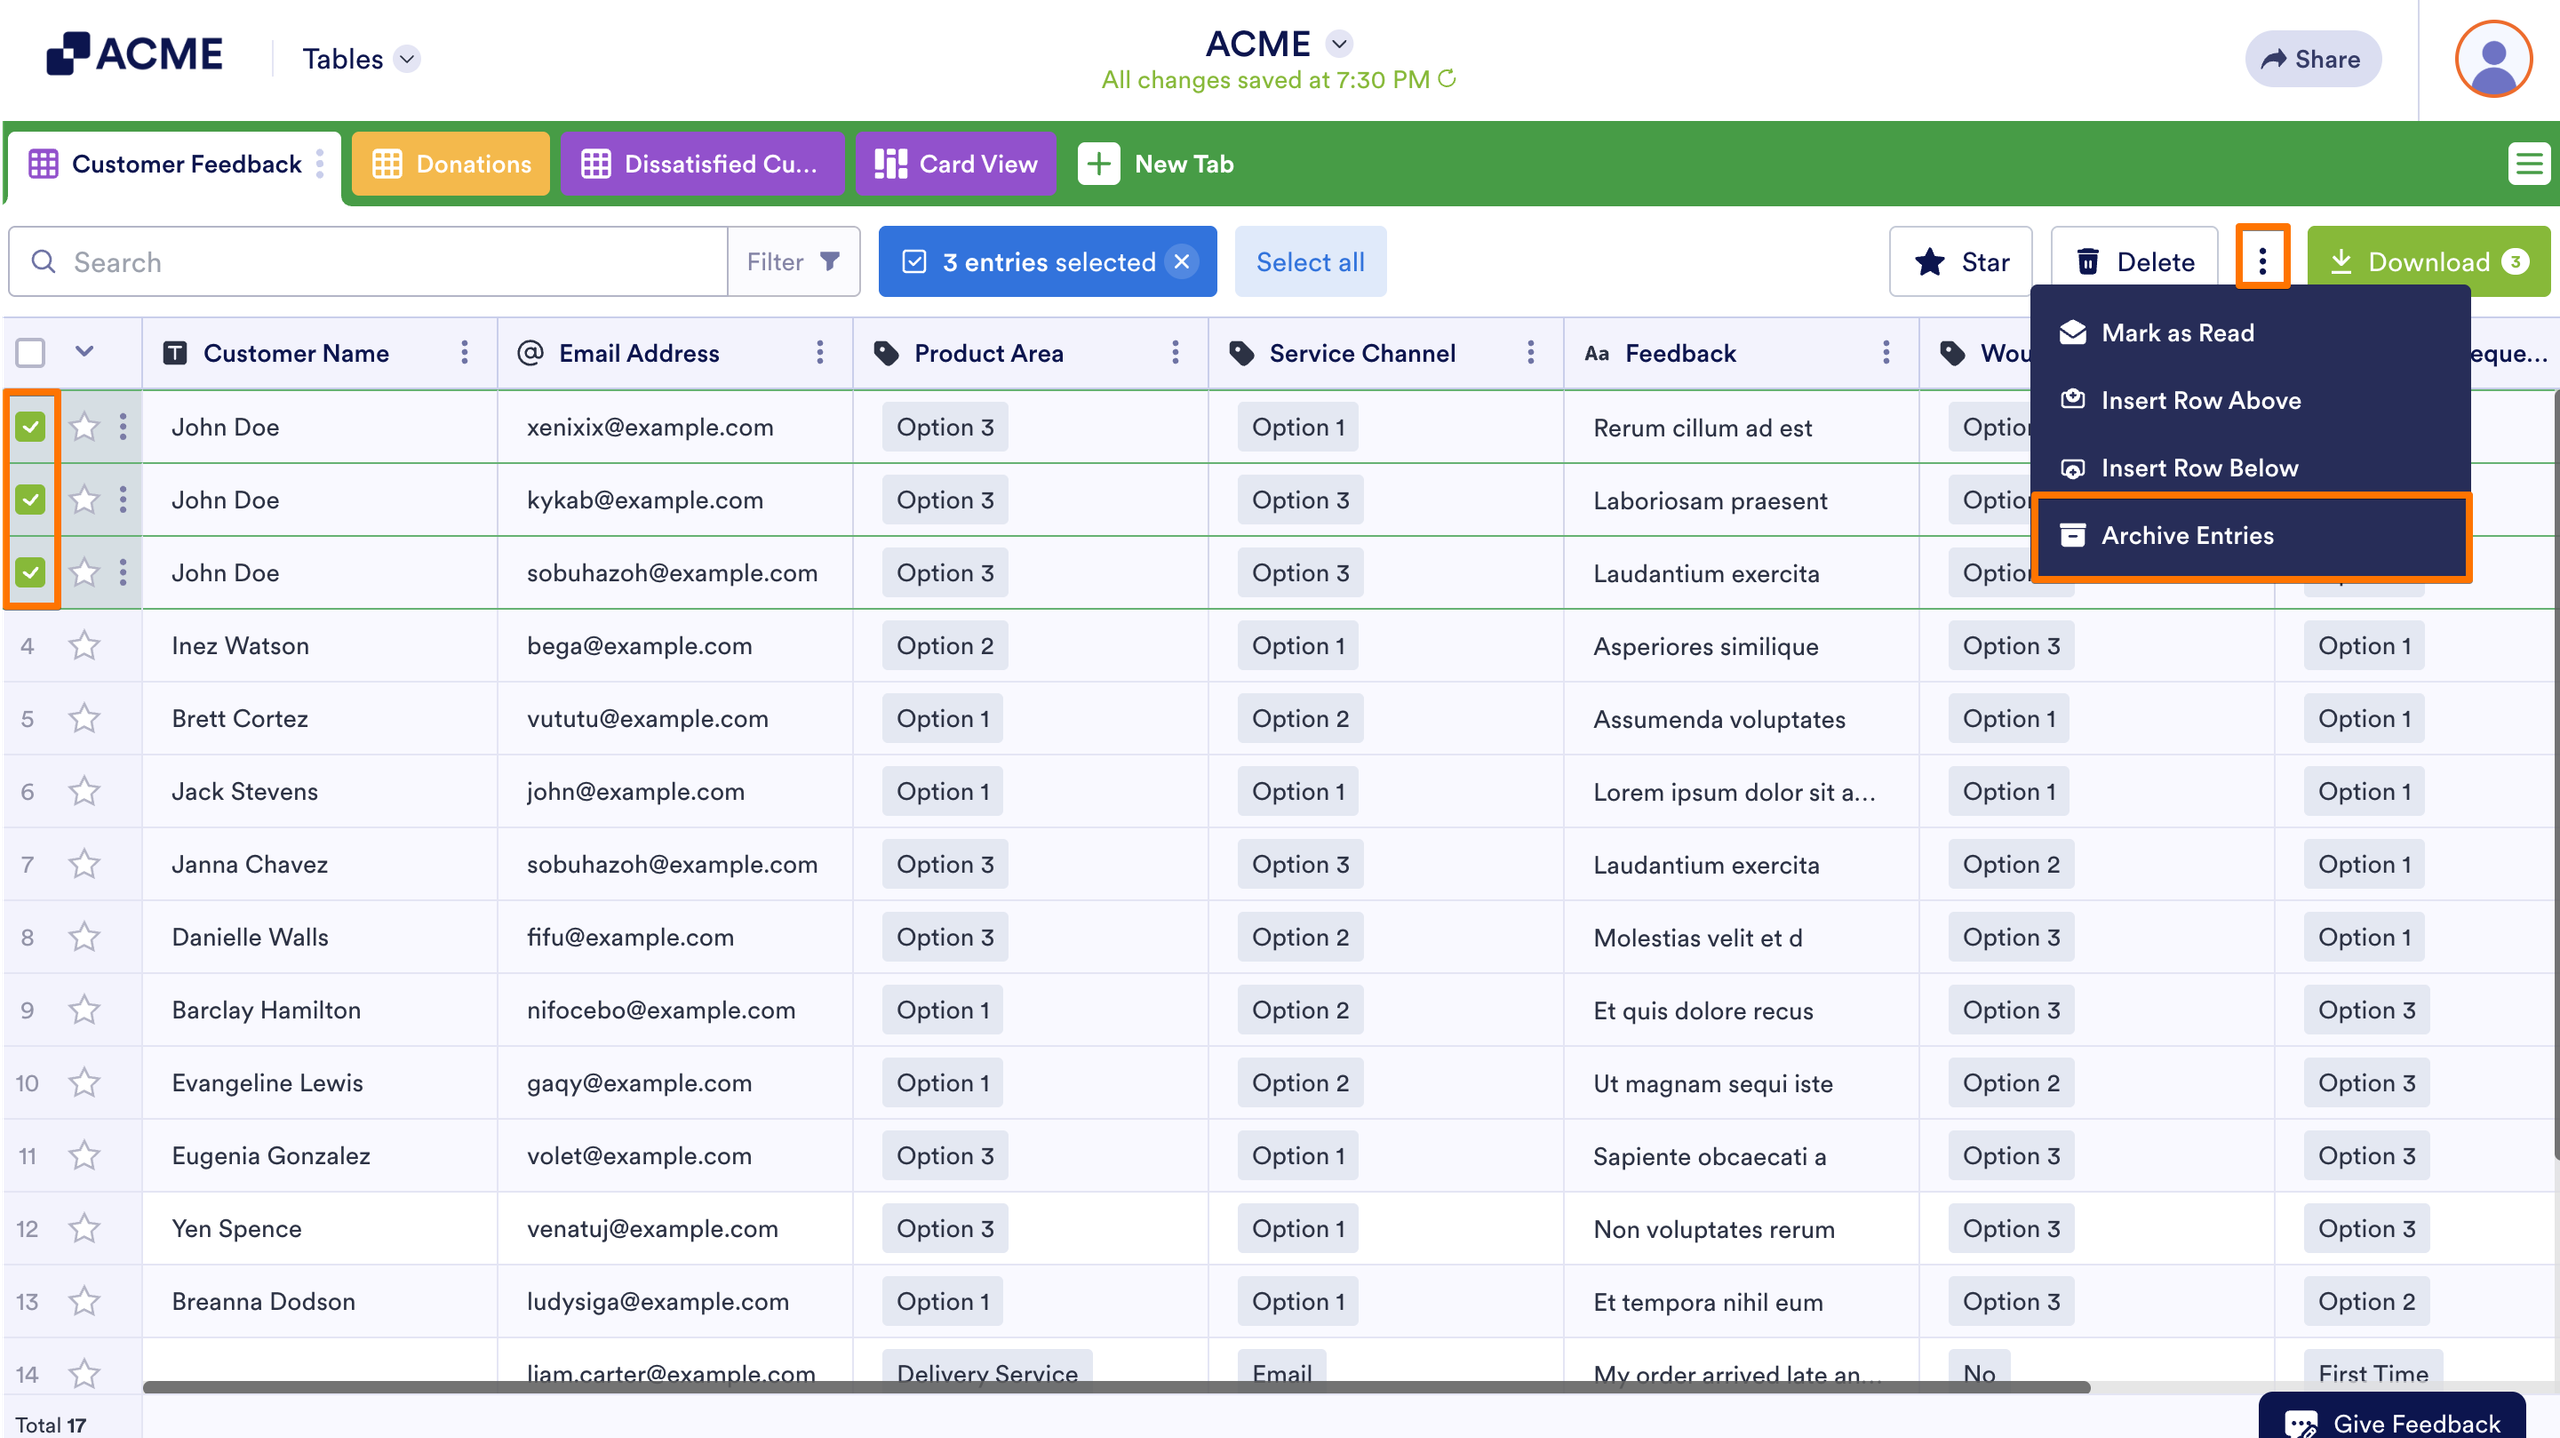Toggle the header select-all checkbox
Image resolution: width=2560 pixels, height=1438 pixels.
pos(31,353)
